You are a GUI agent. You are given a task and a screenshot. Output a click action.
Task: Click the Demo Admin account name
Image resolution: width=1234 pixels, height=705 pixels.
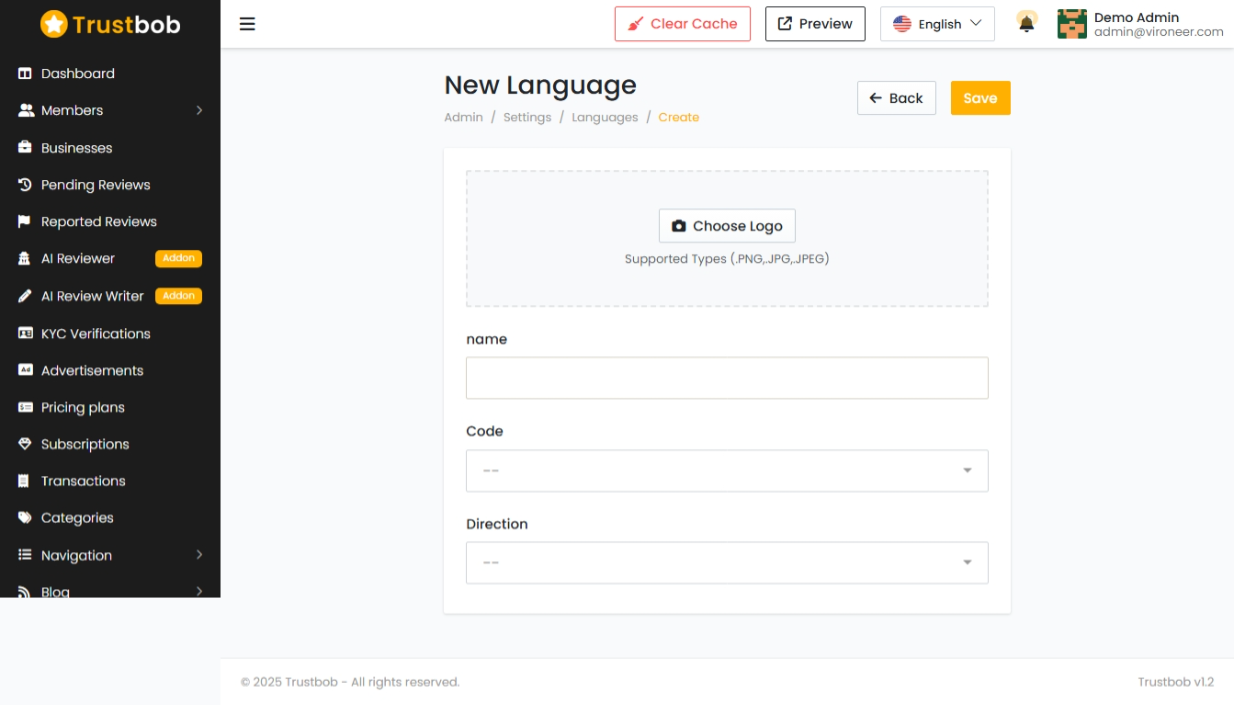1136,17
